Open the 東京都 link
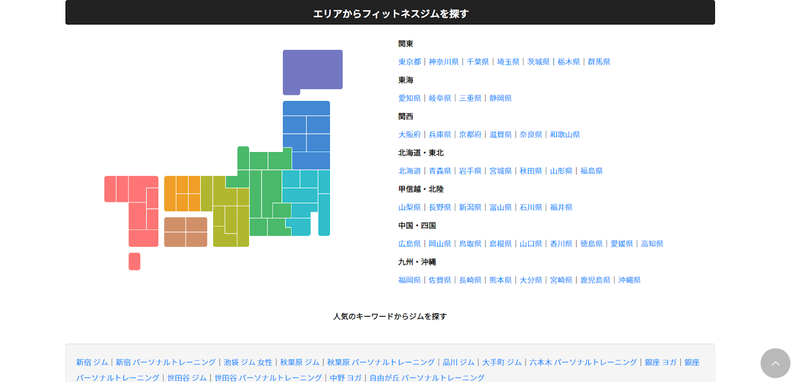The image size is (800, 382). [410, 62]
